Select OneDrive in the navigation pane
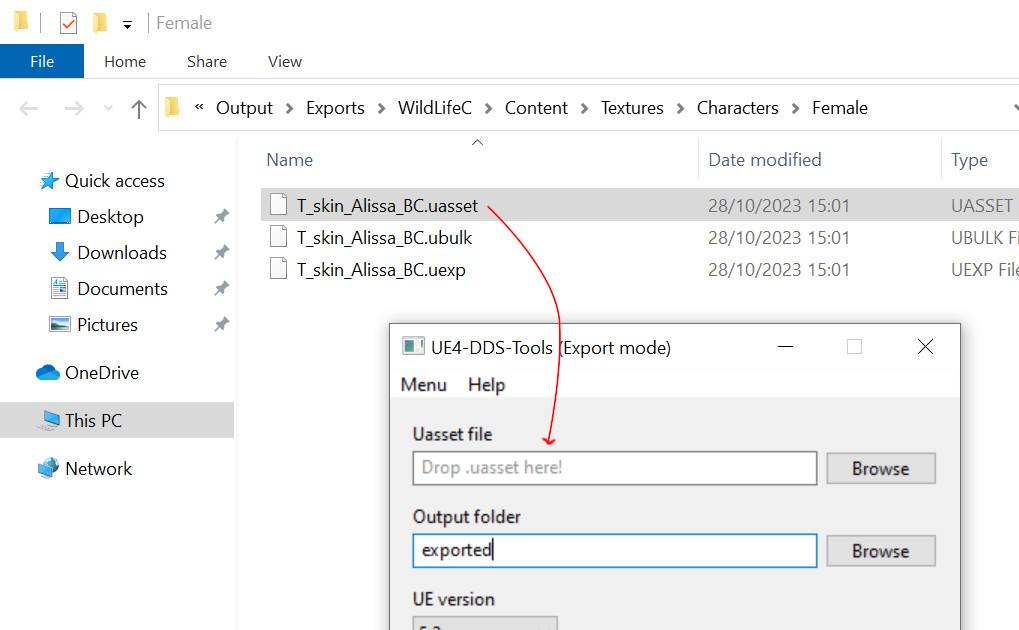This screenshot has height=630, width=1019. coord(101,373)
